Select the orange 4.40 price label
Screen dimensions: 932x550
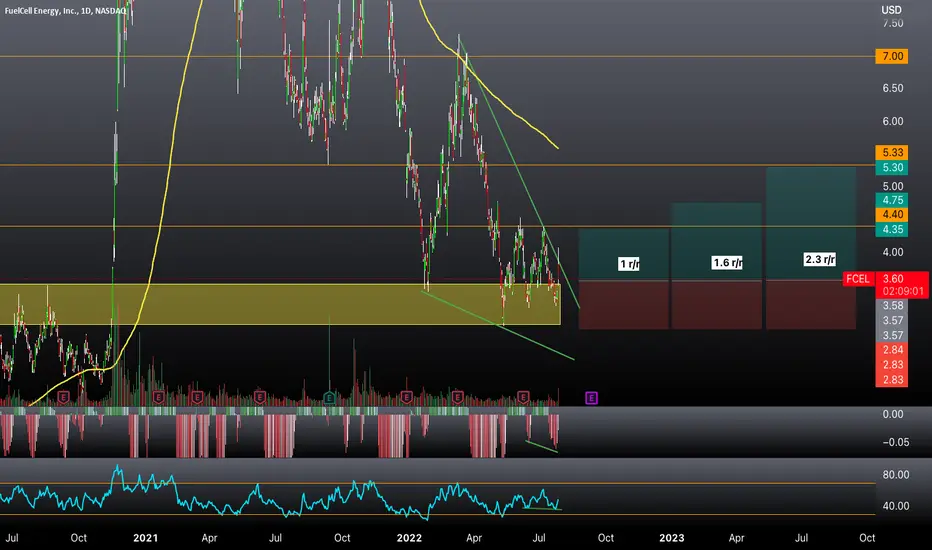(x=892, y=215)
